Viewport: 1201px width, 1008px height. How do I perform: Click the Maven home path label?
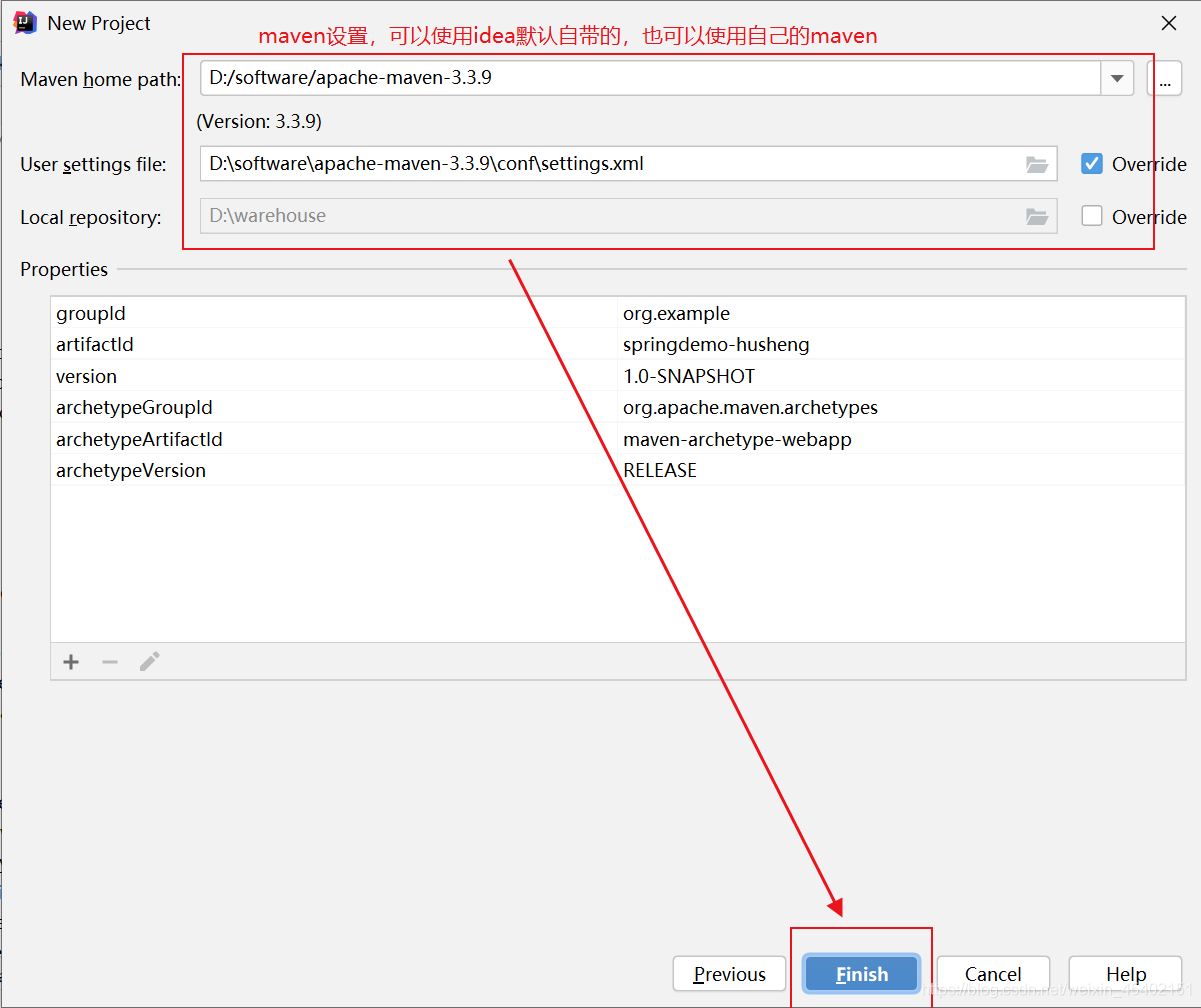(x=101, y=80)
